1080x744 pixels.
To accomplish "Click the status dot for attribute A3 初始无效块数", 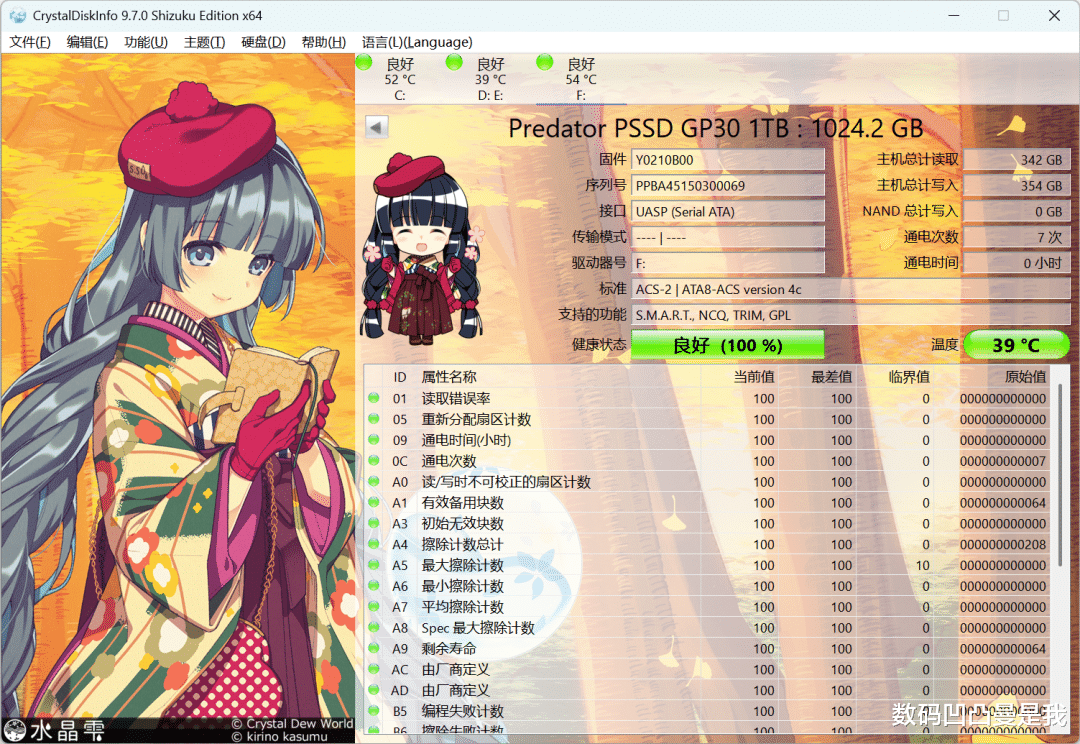I will coord(374,523).
